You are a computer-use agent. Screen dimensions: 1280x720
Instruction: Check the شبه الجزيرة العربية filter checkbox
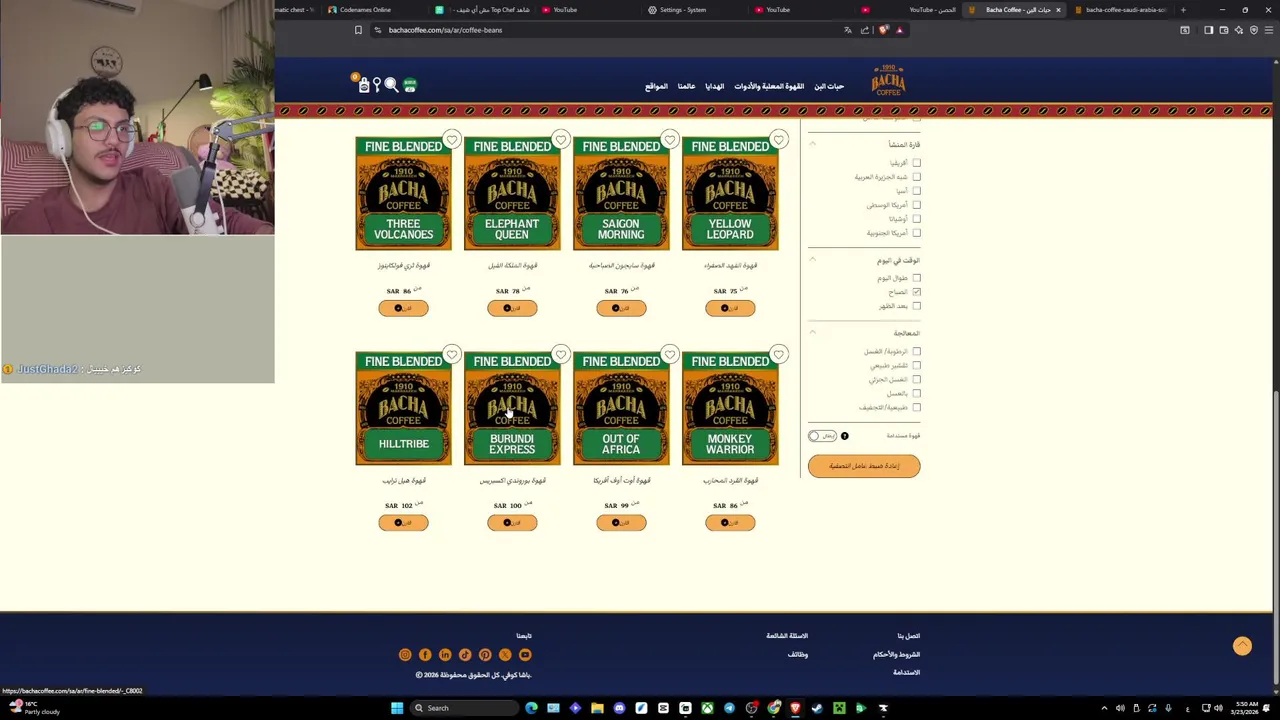(x=916, y=177)
